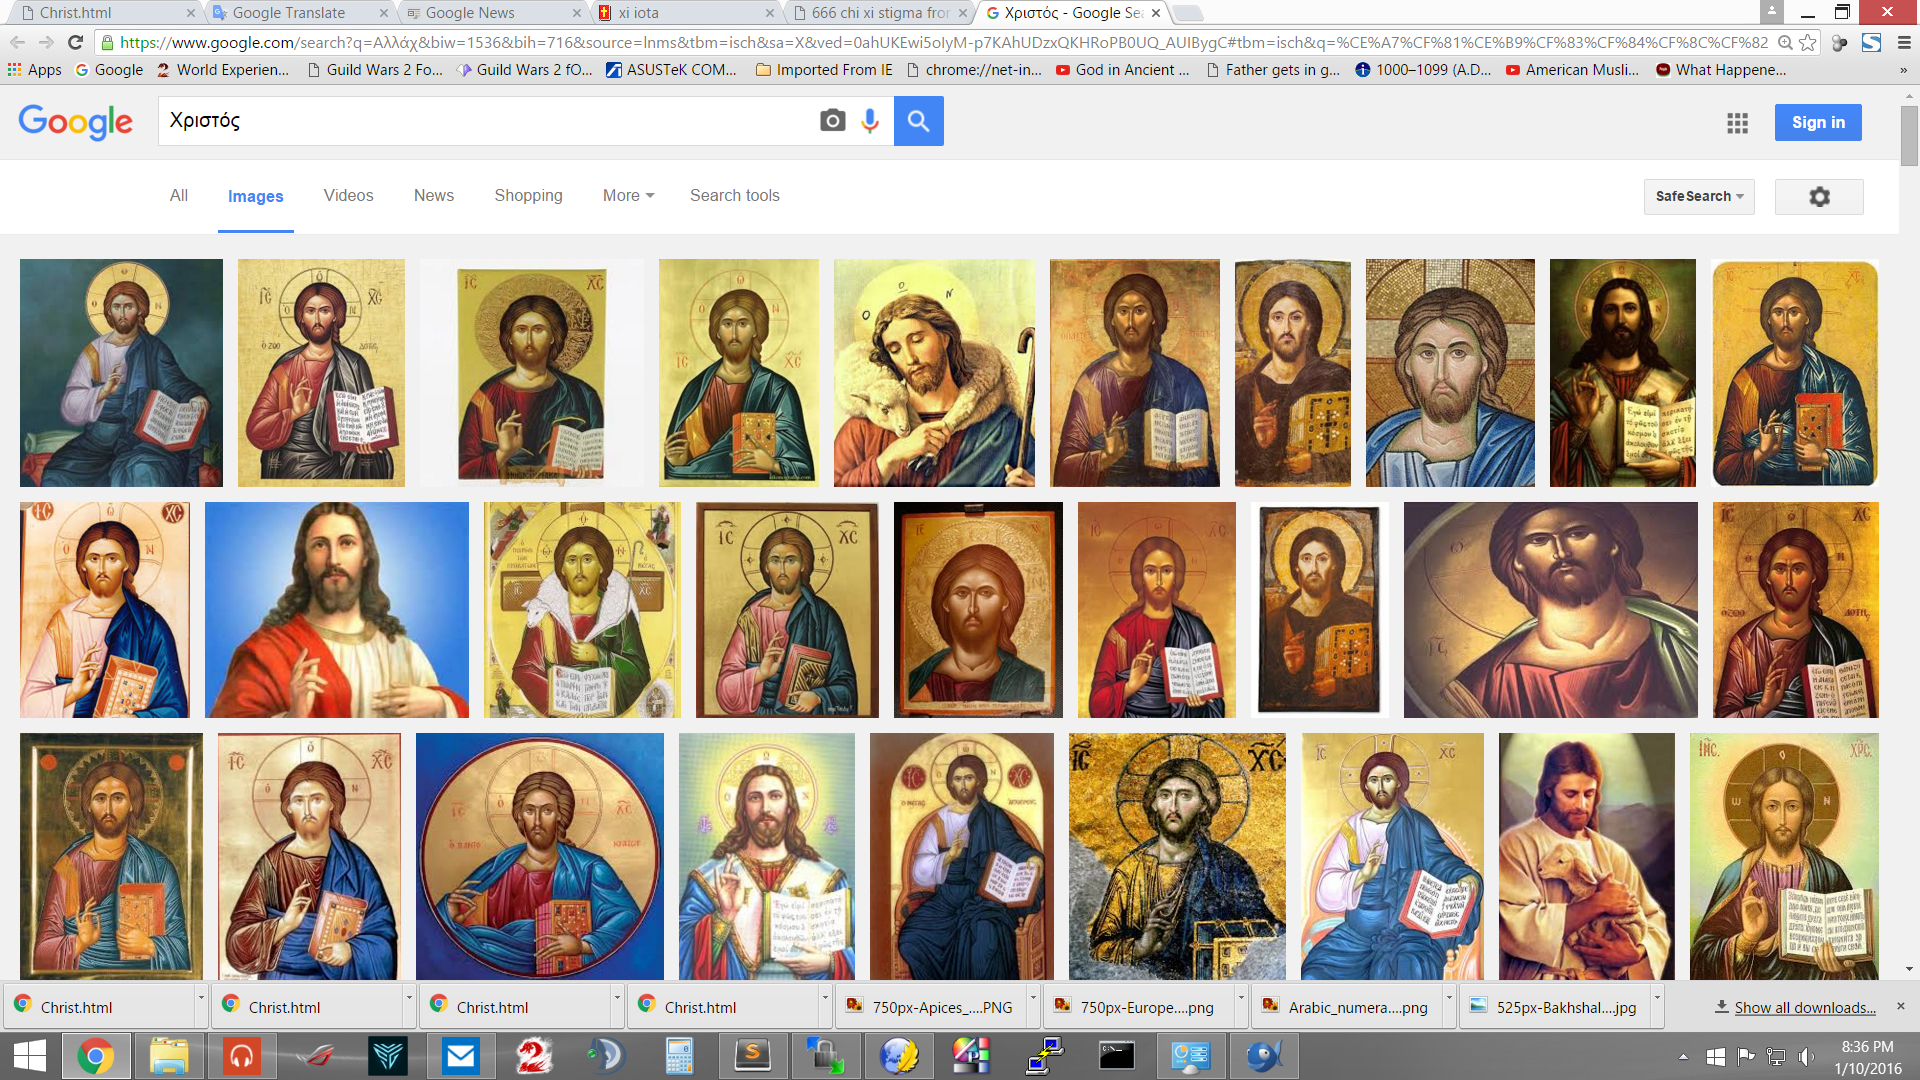Click the Search tools option
This screenshot has width=1920, height=1080.
pos(734,196)
